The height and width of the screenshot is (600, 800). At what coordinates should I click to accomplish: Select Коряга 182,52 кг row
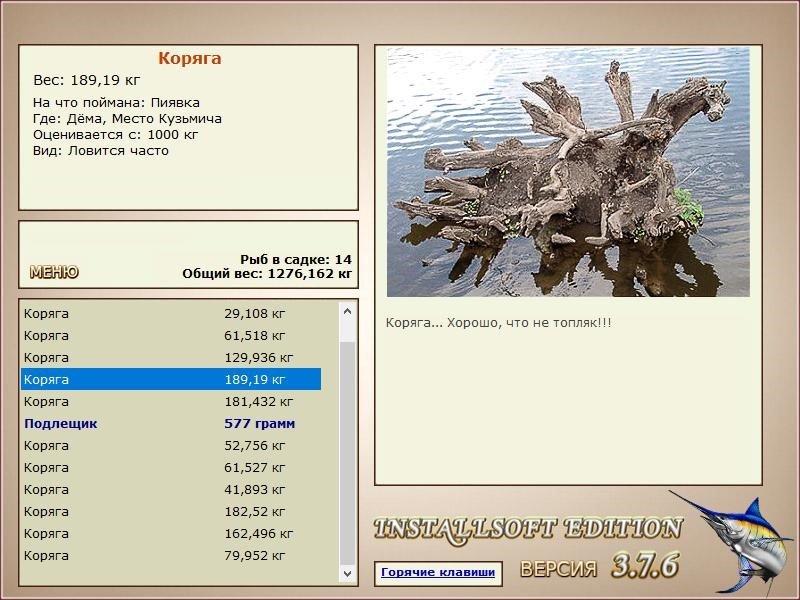pos(171,511)
